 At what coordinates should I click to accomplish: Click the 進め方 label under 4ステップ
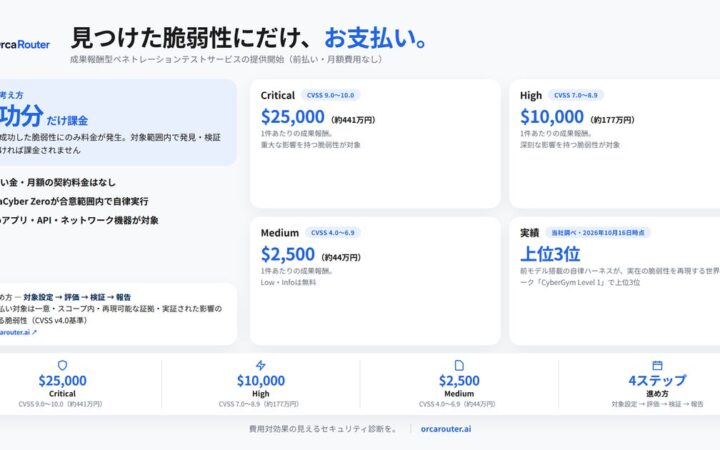pyautogui.click(x=658, y=394)
